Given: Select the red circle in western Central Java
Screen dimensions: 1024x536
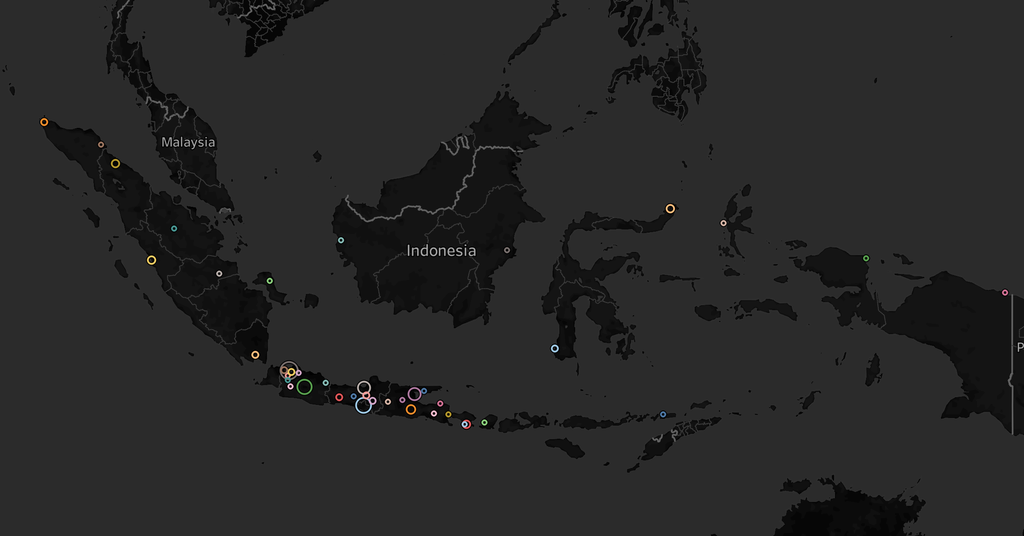Looking at the screenshot, I should click(x=339, y=398).
